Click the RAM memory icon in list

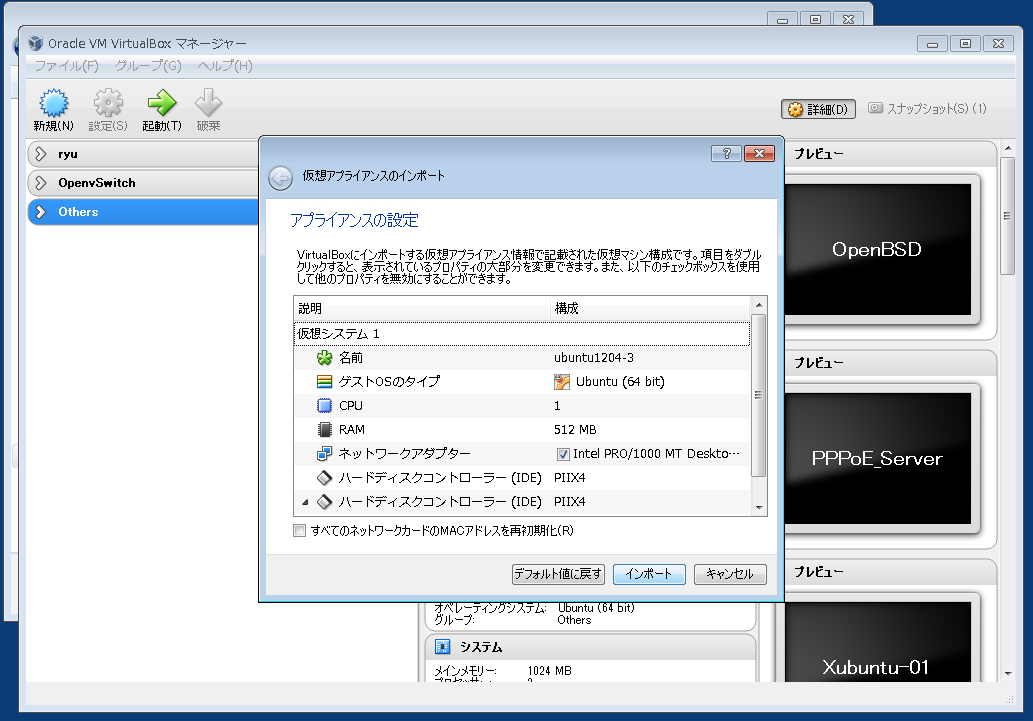pos(324,430)
